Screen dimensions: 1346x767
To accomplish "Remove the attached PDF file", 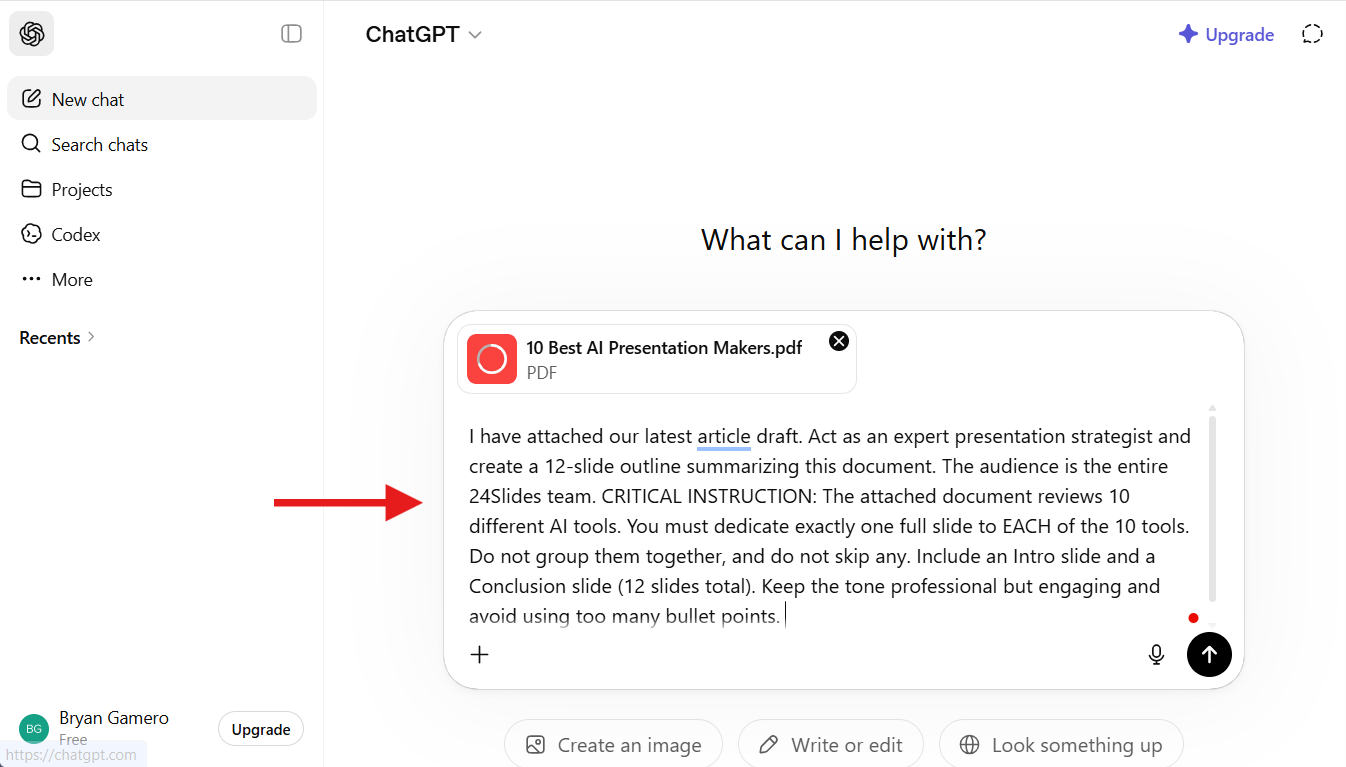I will [839, 341].
